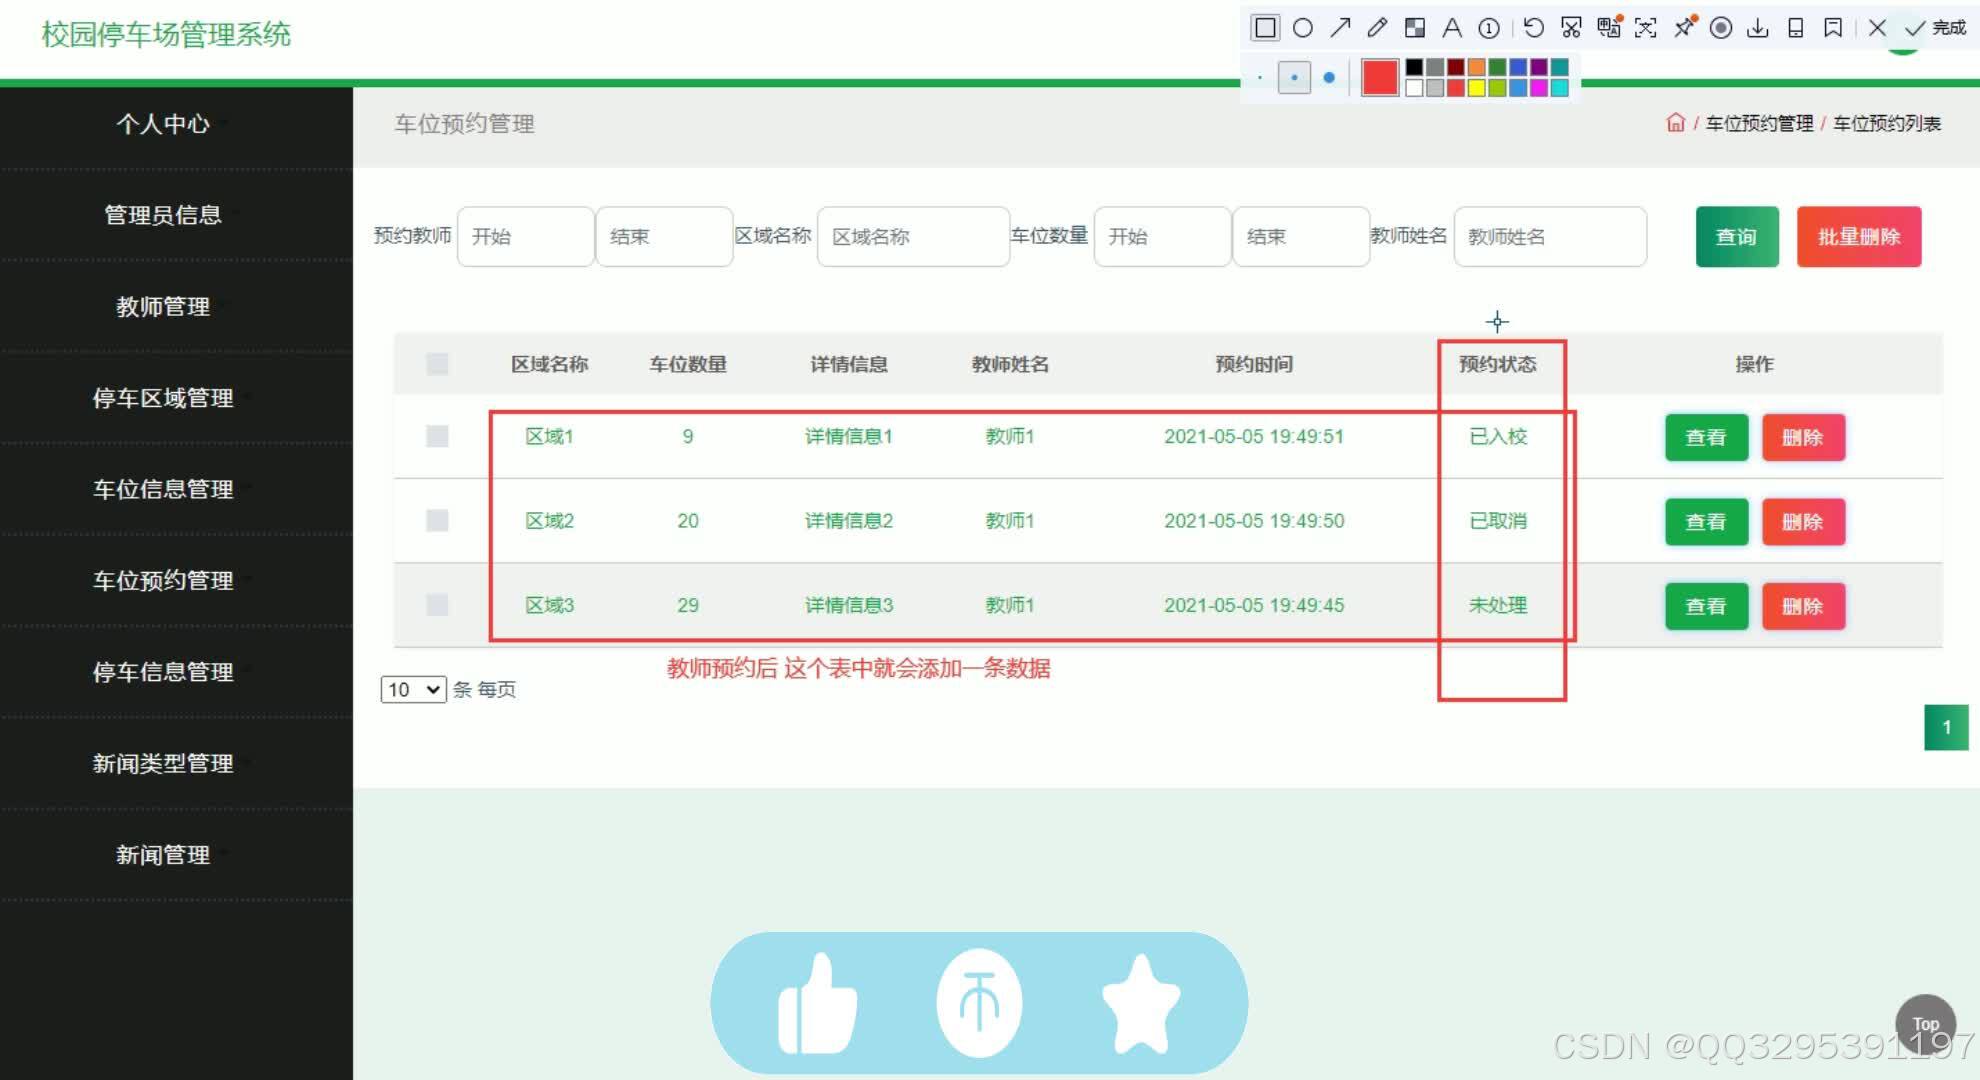The width and height of the screenshot is (1980, 1080).
Task: Click the 区域名称 search input field
Action: coord(913,237)
